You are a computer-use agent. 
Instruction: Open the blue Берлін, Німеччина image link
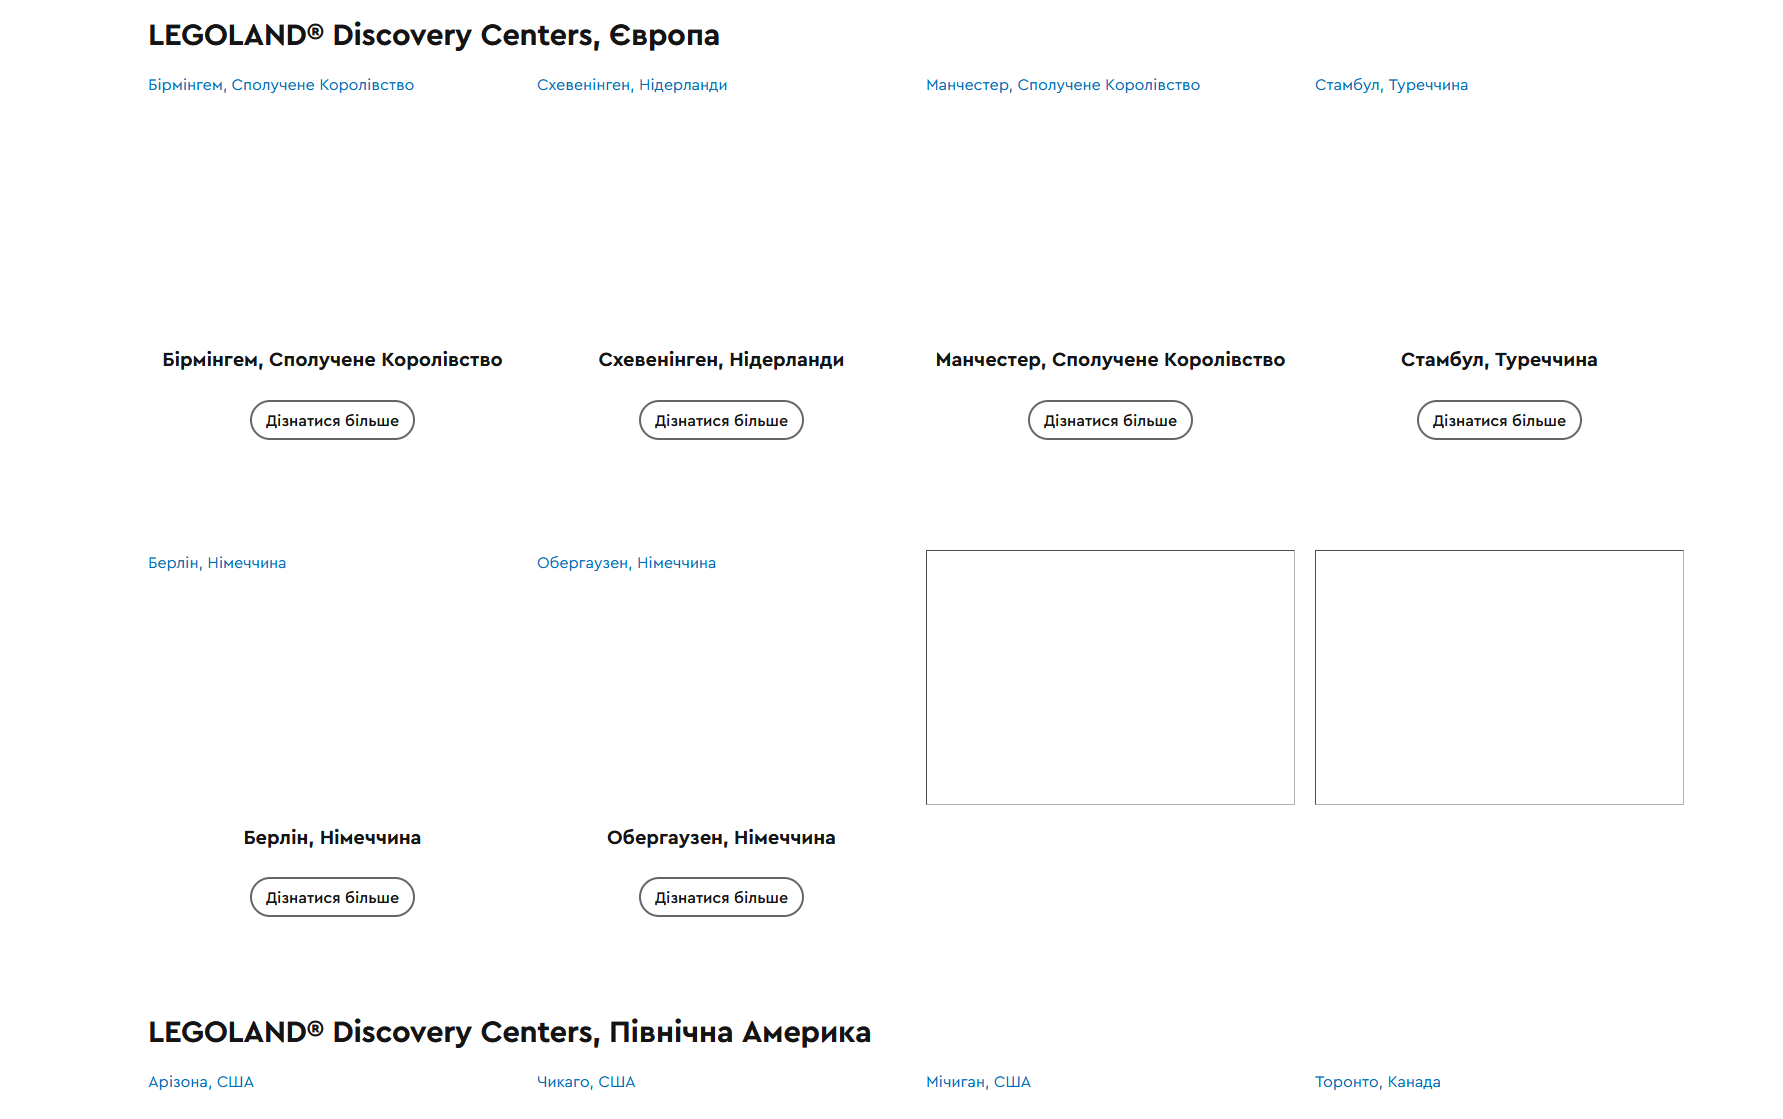click(217, 563)
